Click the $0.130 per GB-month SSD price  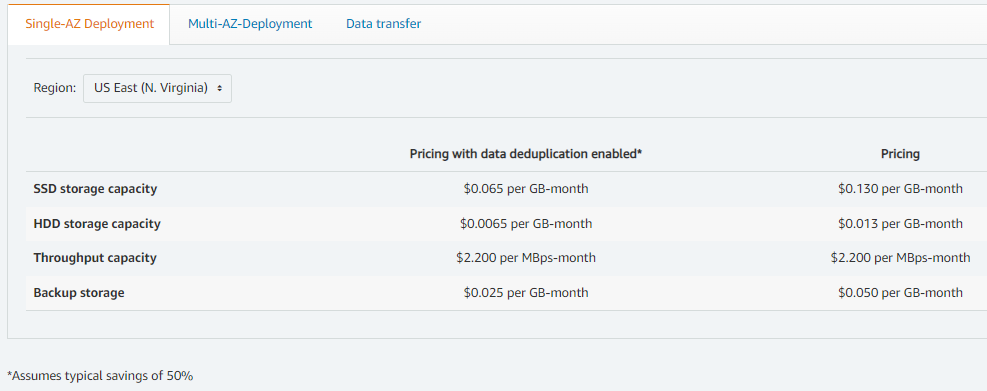point(900,189)
